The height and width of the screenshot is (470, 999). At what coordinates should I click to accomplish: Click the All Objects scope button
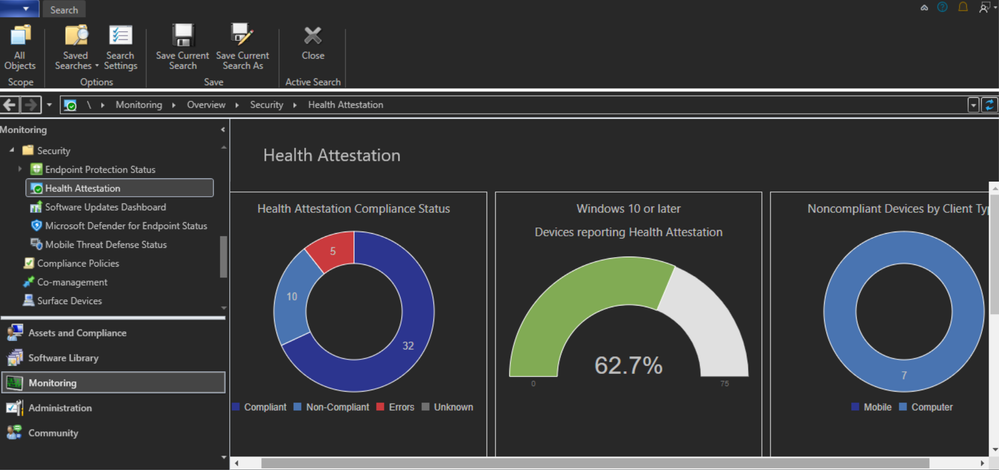click(20, 48)
